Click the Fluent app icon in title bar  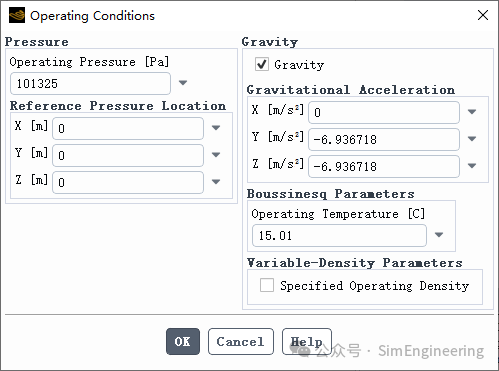(17, 16)
